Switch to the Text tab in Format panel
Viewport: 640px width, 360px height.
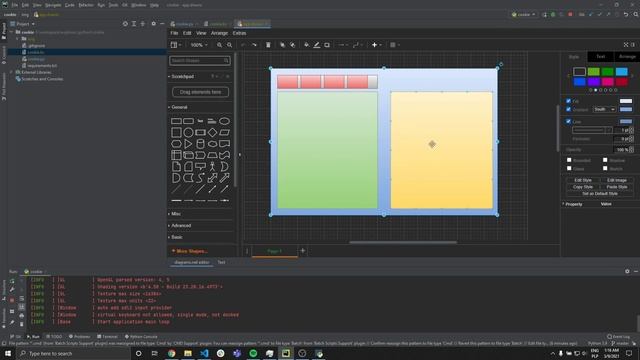coord(600,56)
